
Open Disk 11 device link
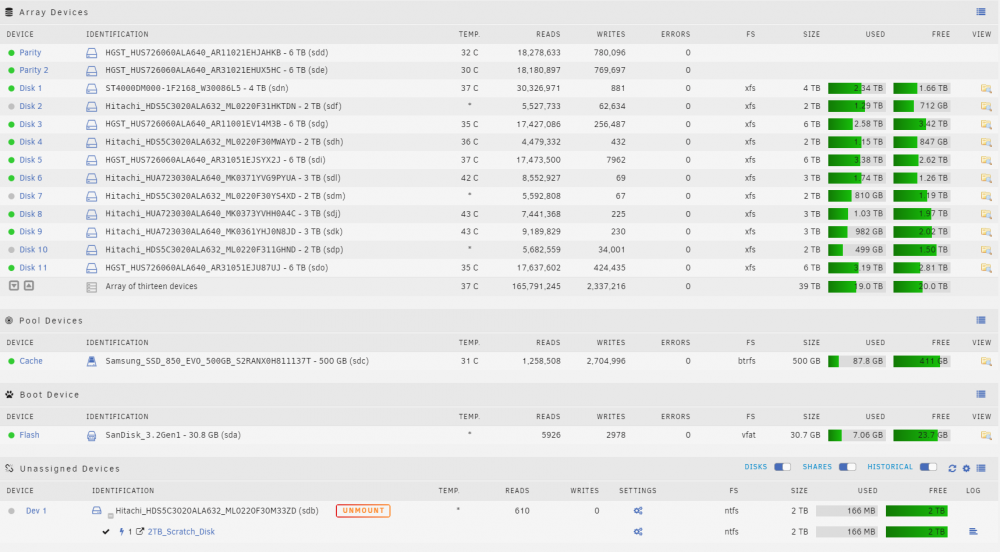[33, 268]
